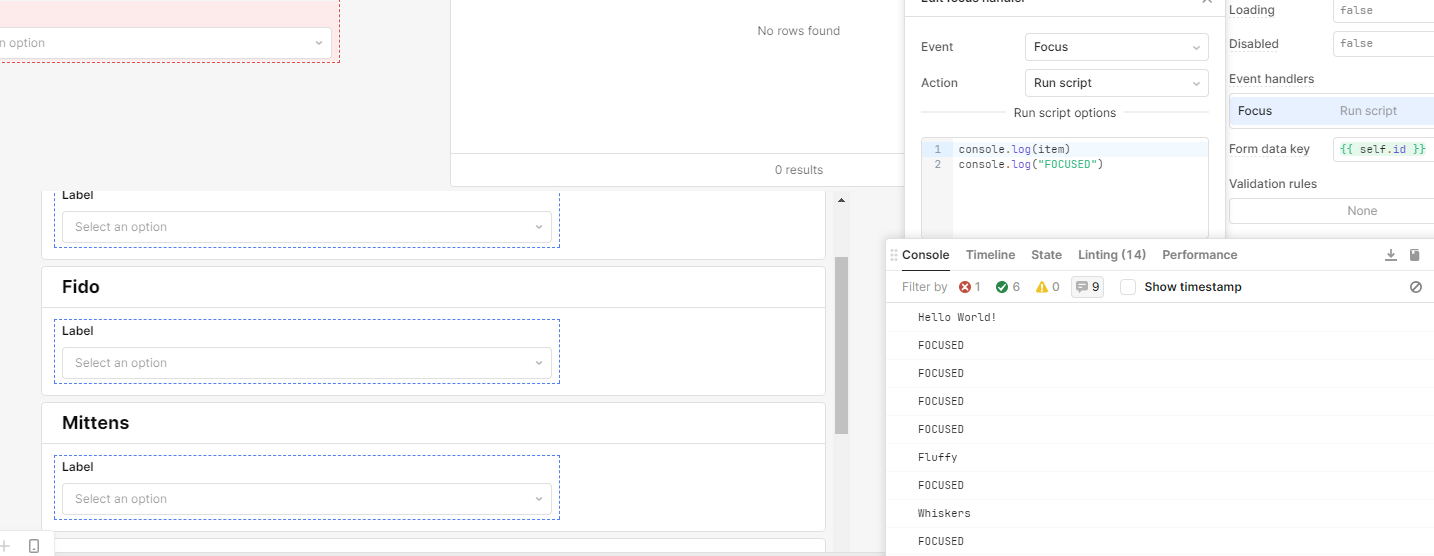Switch to the Timeline tab
The image size is (1434, 556).
(990, 255)
